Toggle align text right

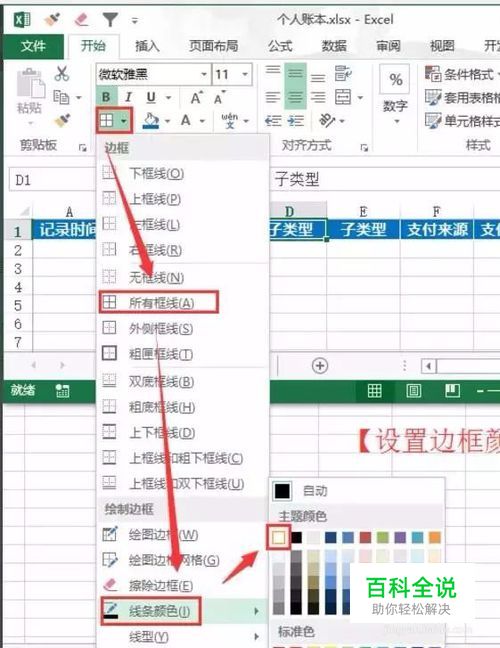pyautogui.click(x=318, y=98)
